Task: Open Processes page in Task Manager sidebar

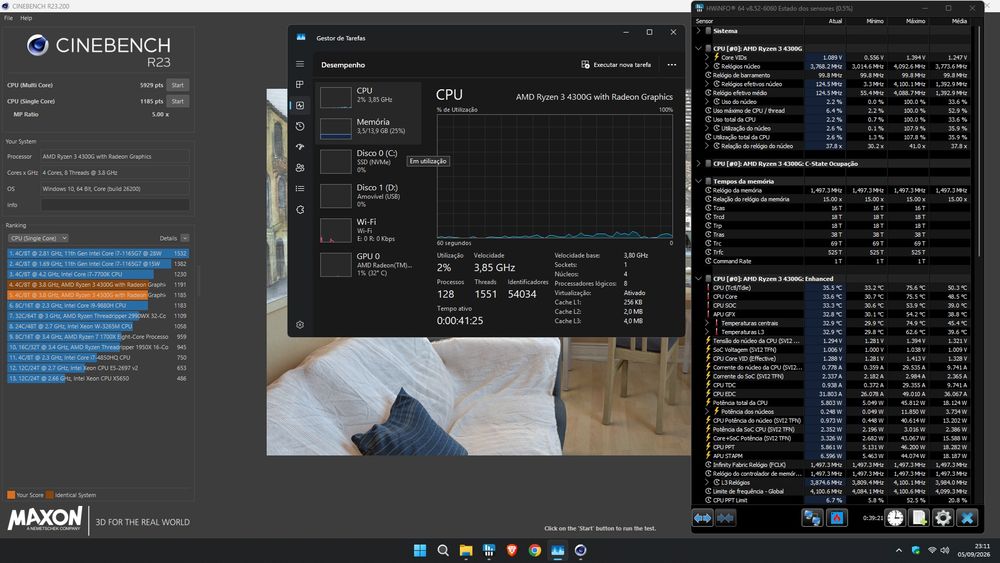Action: click(x=300, y=84)
